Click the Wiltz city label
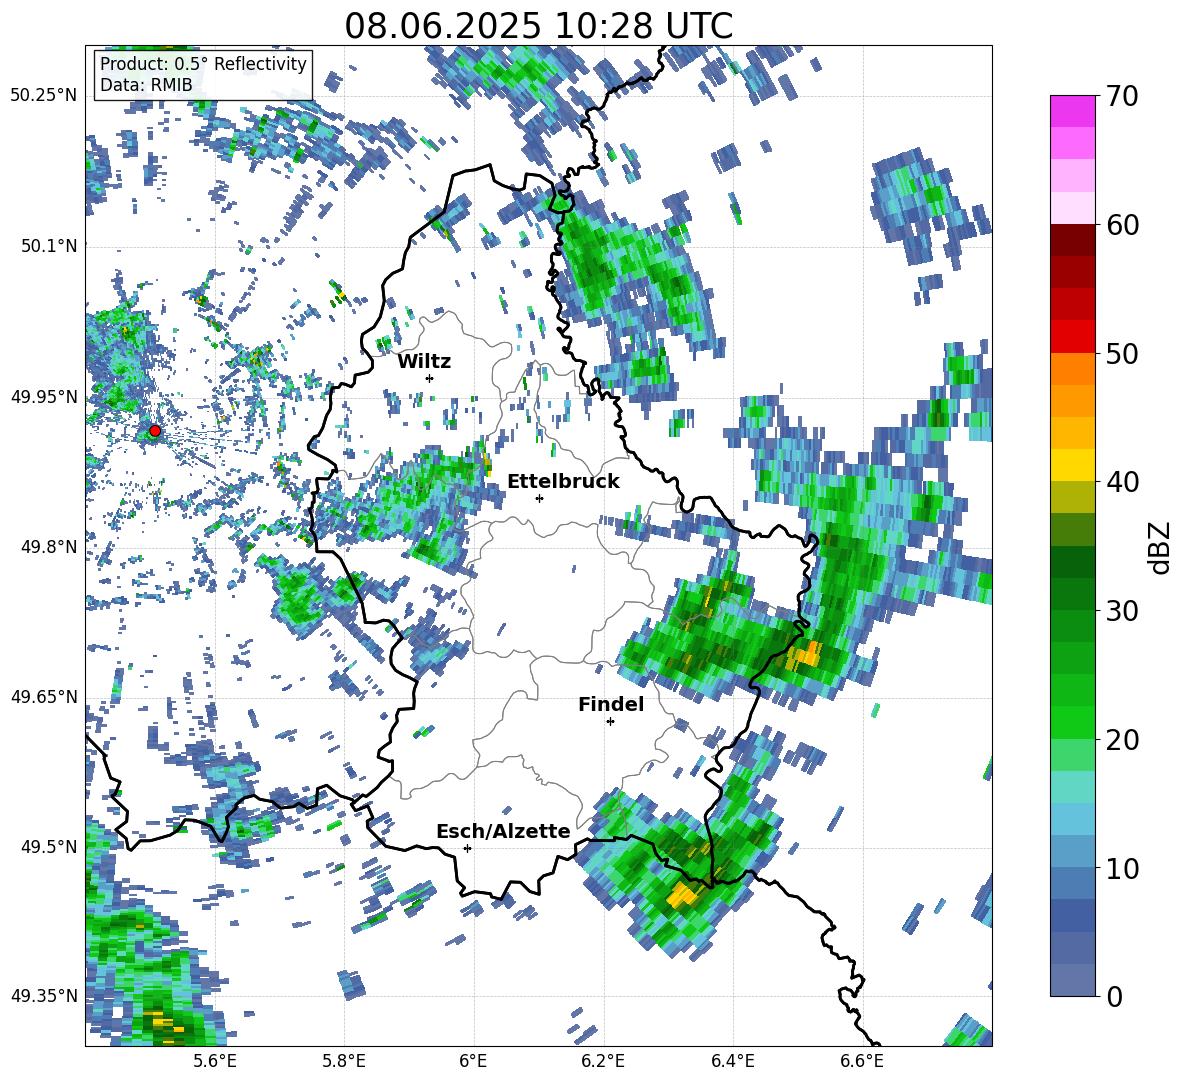The width and height of the screenshot is (1184, 1081). click(x=424, y=361)
